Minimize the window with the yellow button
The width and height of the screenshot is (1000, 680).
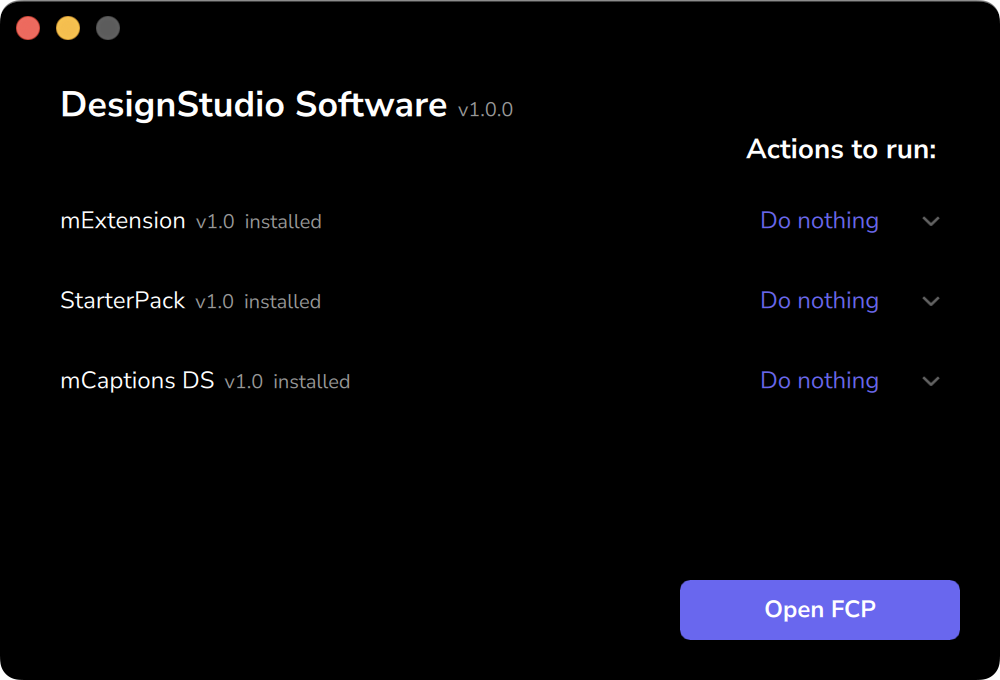68,28
